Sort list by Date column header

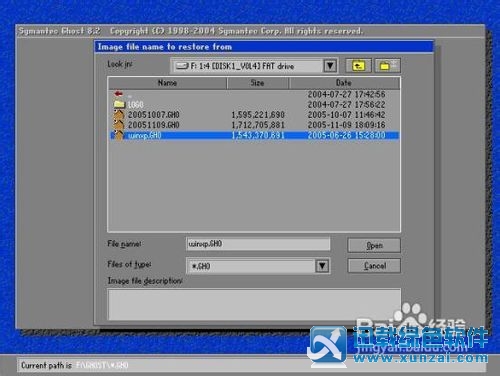[x=344, y=83]
